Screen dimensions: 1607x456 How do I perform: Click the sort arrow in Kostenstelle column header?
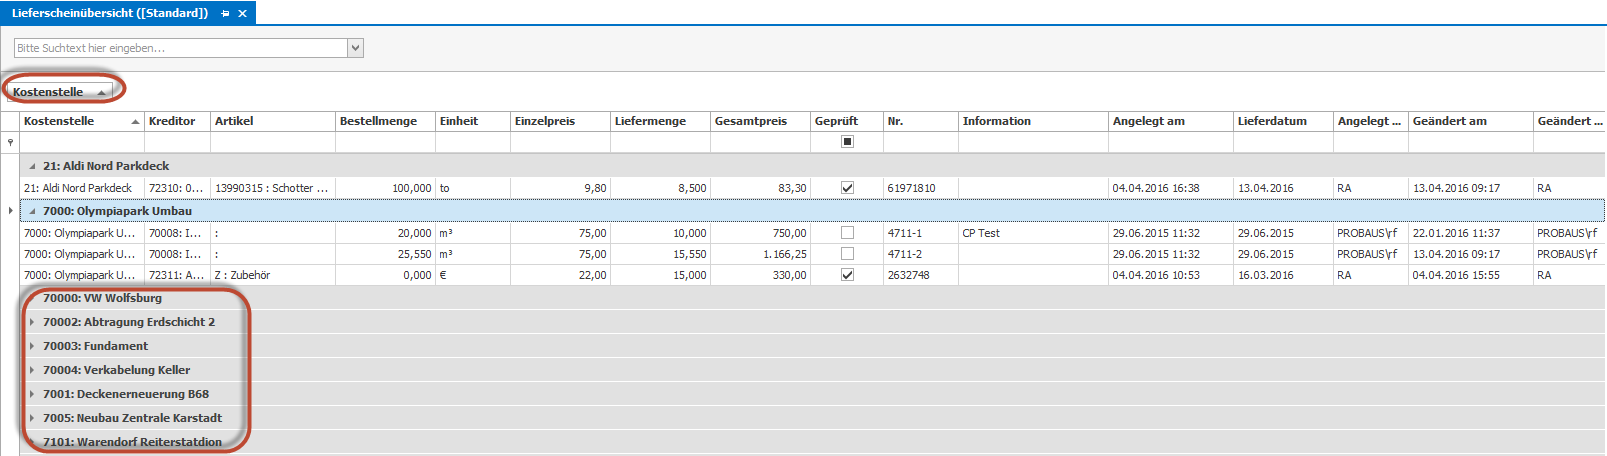(135, 121)
